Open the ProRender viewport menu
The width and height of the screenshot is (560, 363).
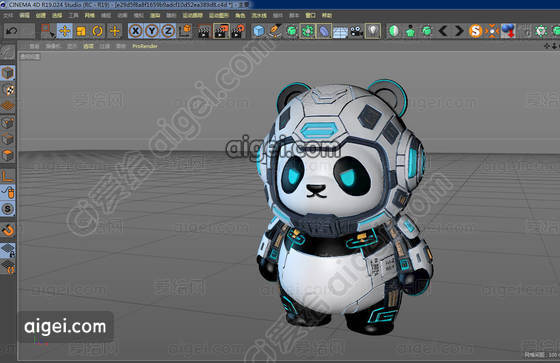pos(145,46)
